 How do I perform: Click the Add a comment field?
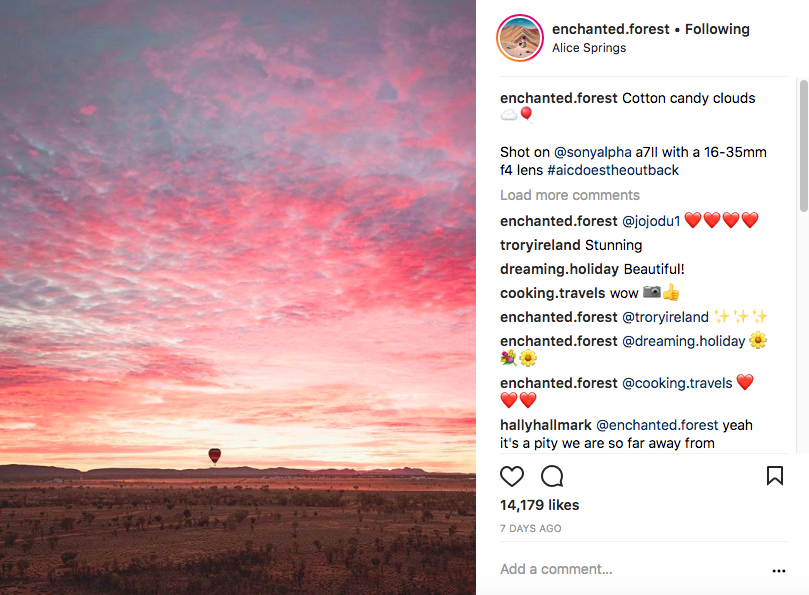click(556, 569)
